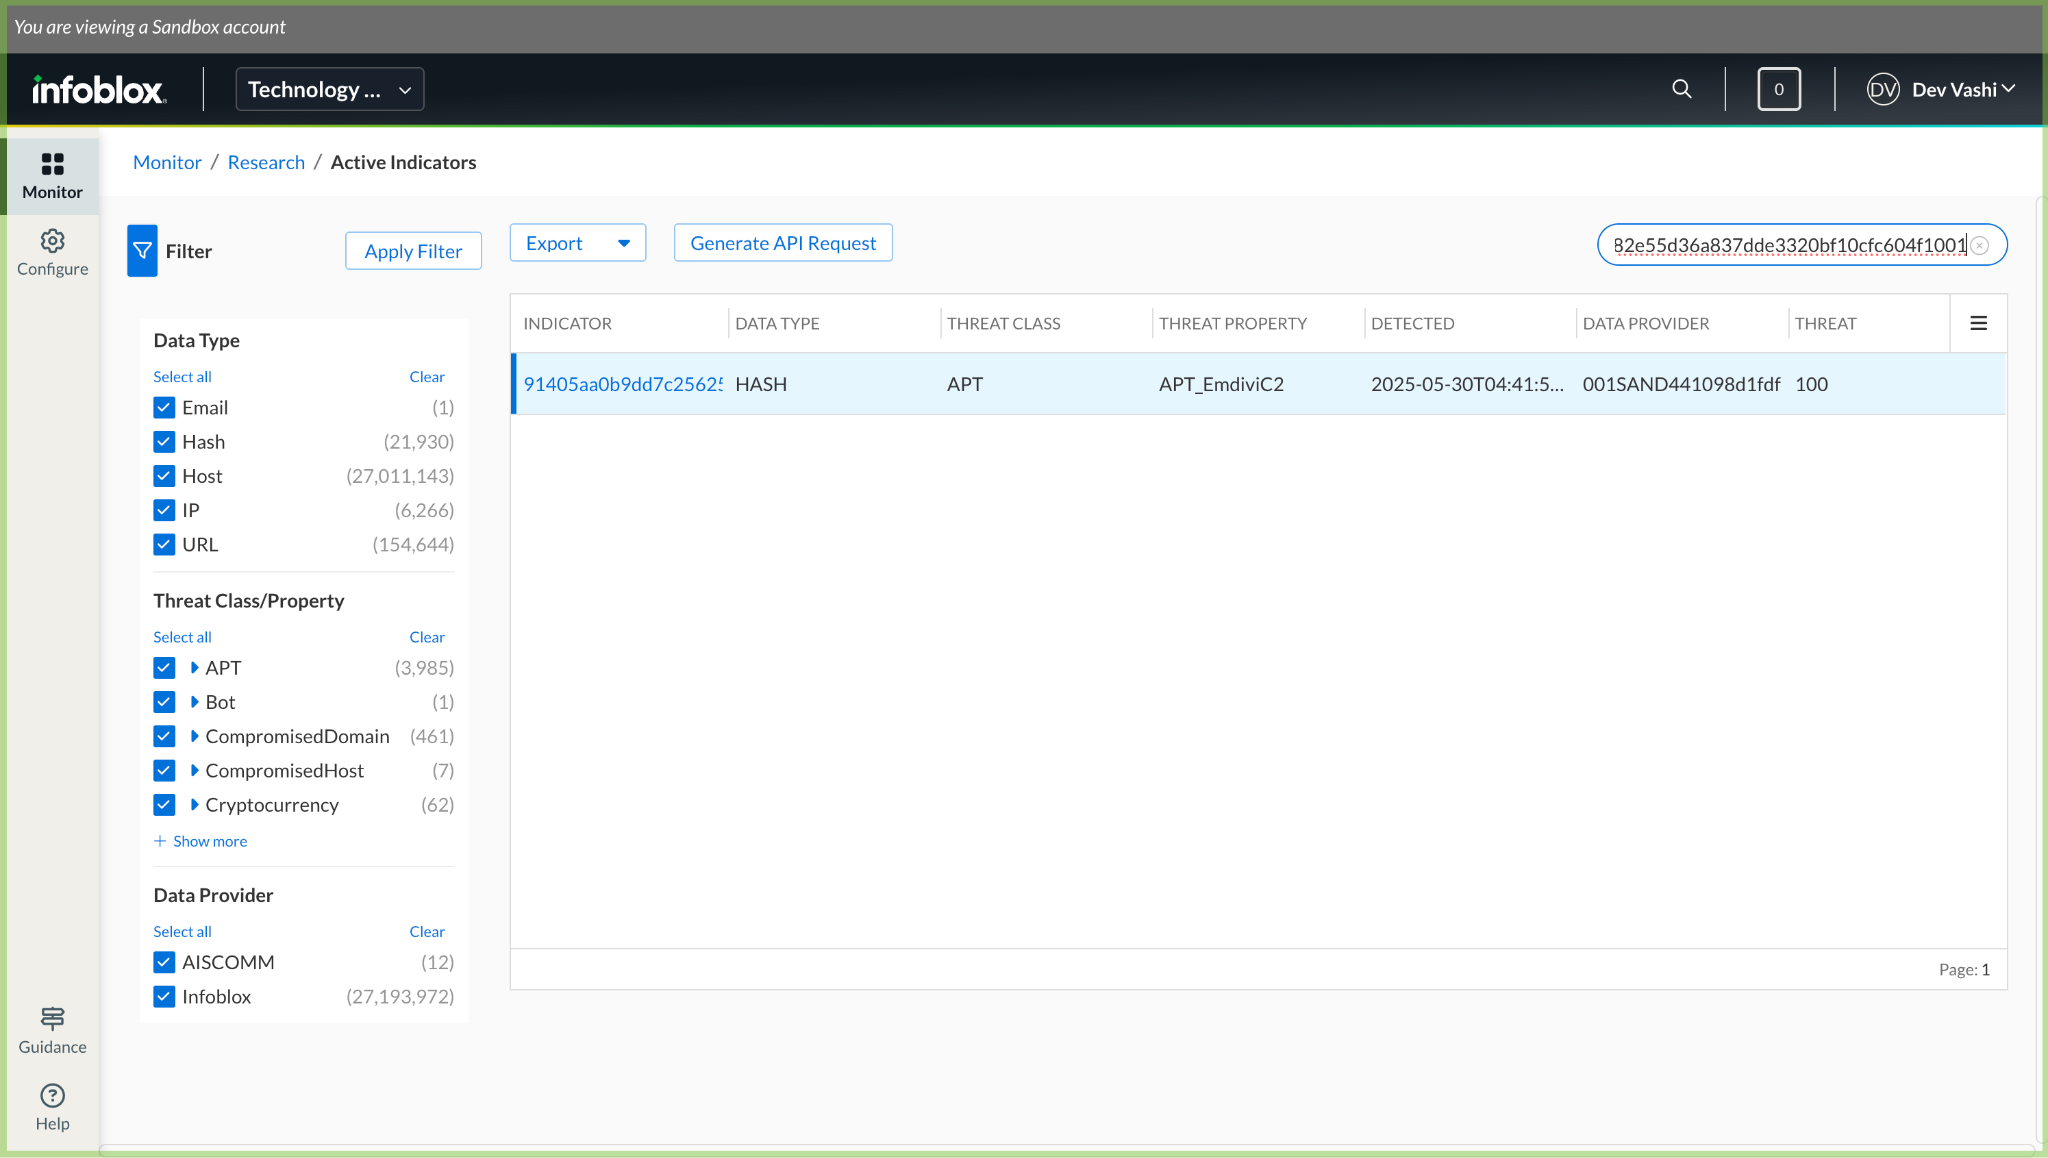This screenshot has width=2048, height=1158.
Task: Uncheck the APT threat class checkbox
Action: [x=164, y=668]
